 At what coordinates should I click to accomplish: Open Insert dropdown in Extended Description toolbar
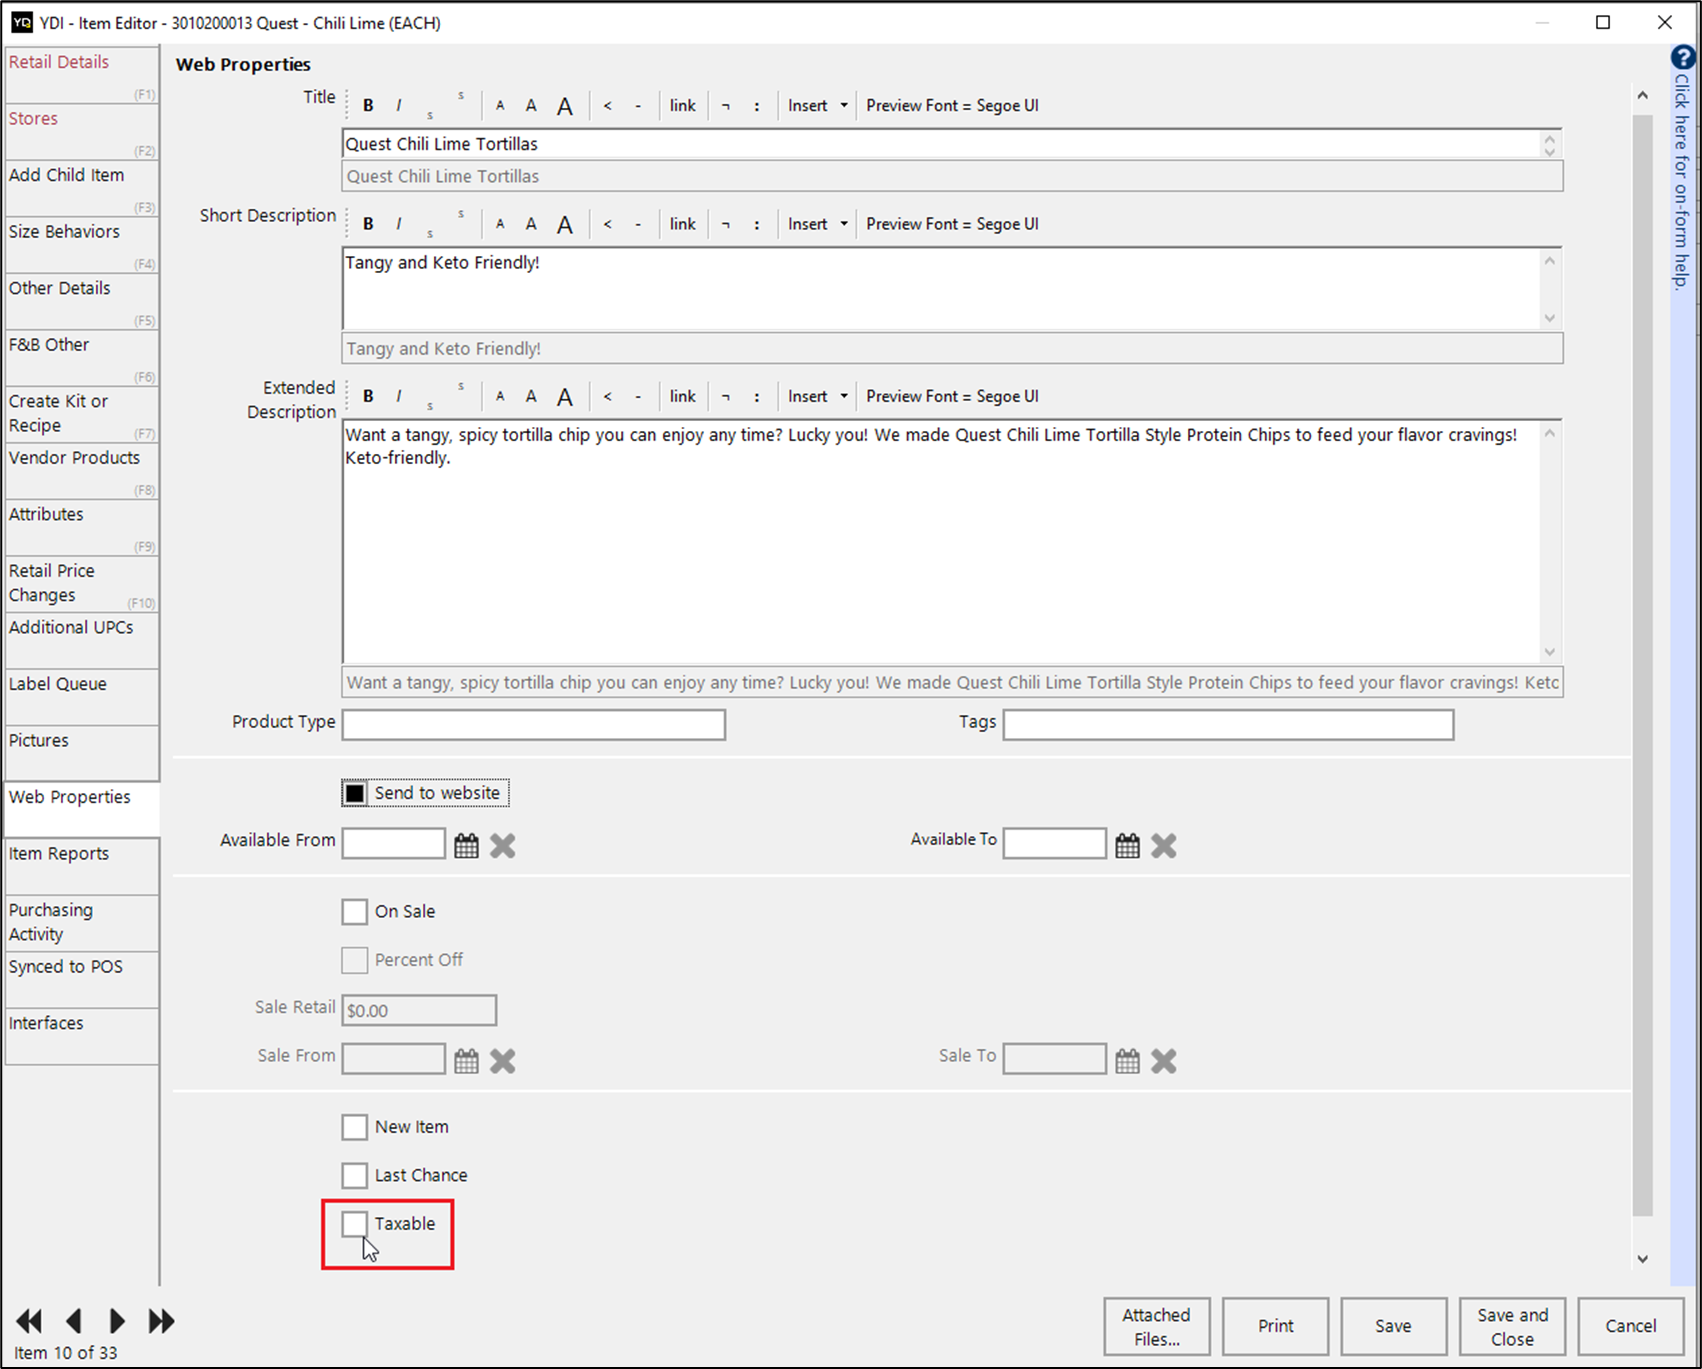817,396
